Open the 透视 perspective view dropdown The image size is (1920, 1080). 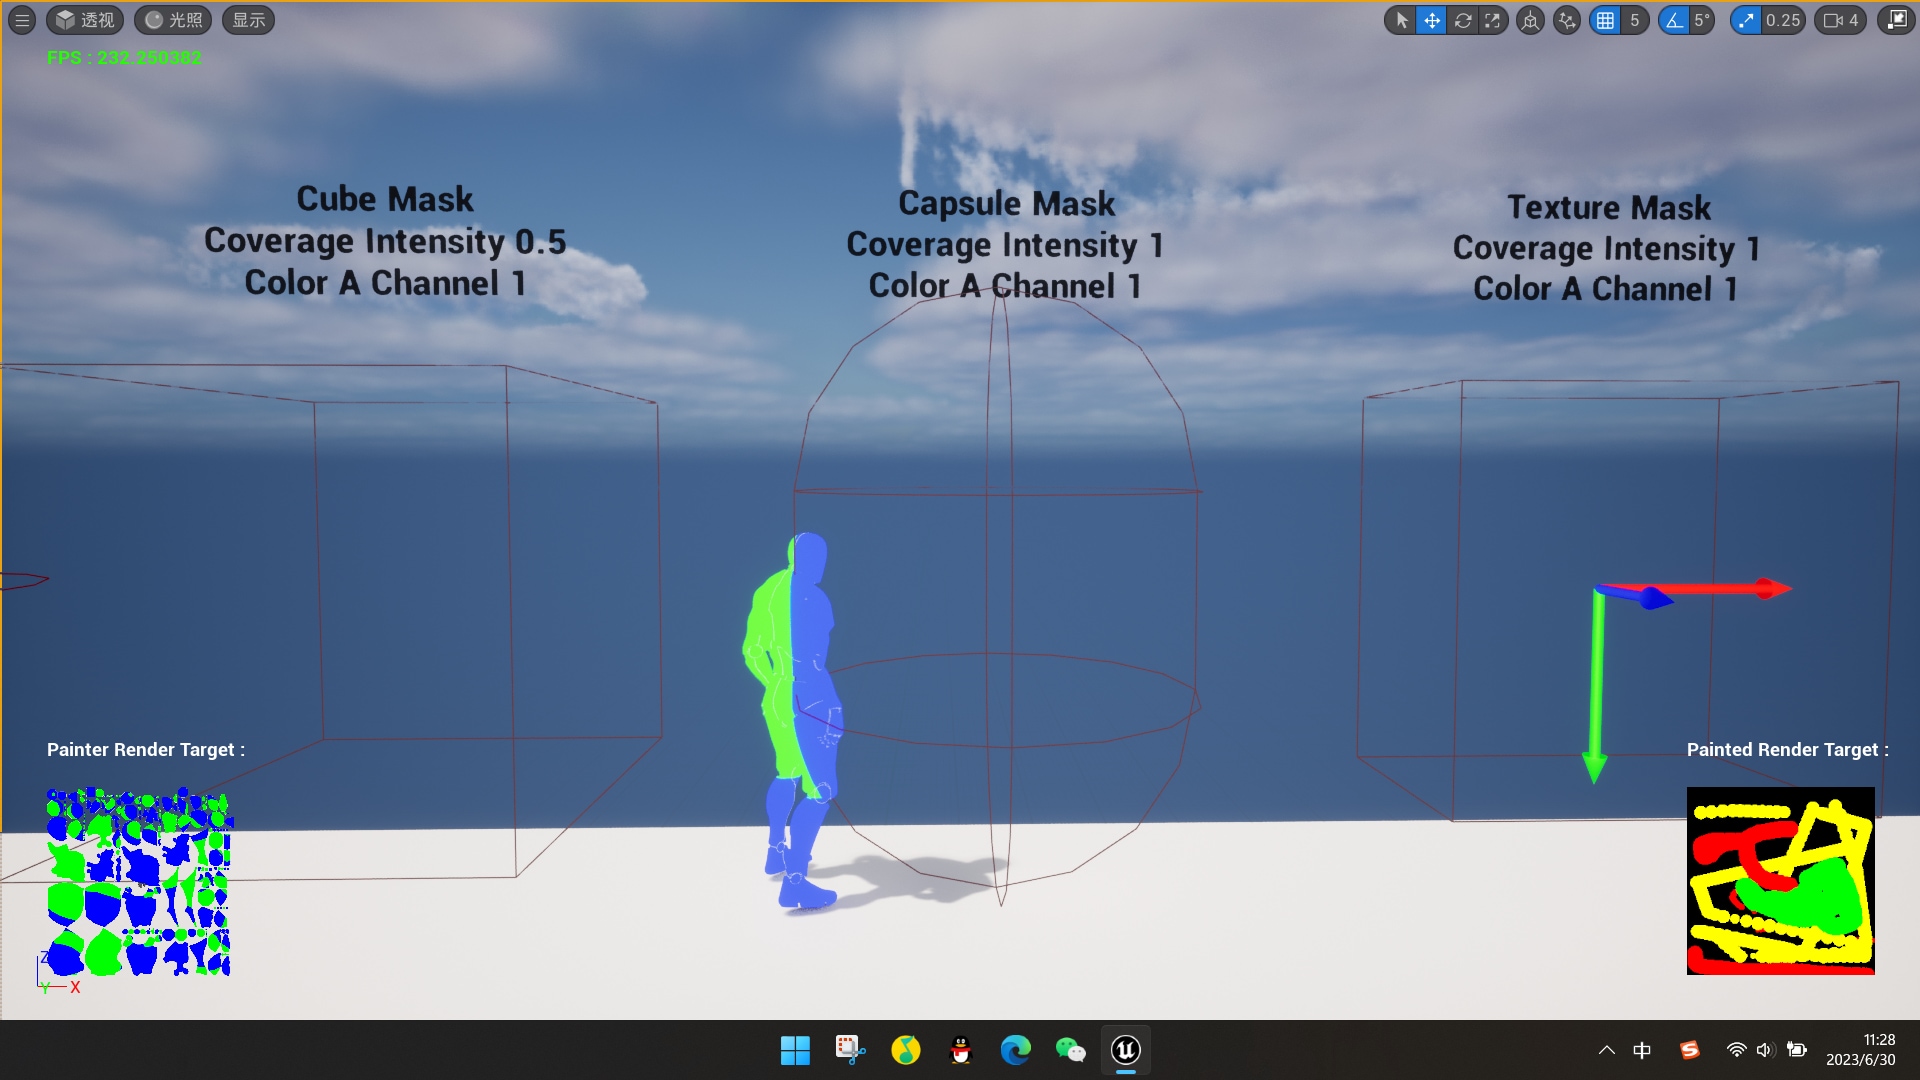pos(85,20)
